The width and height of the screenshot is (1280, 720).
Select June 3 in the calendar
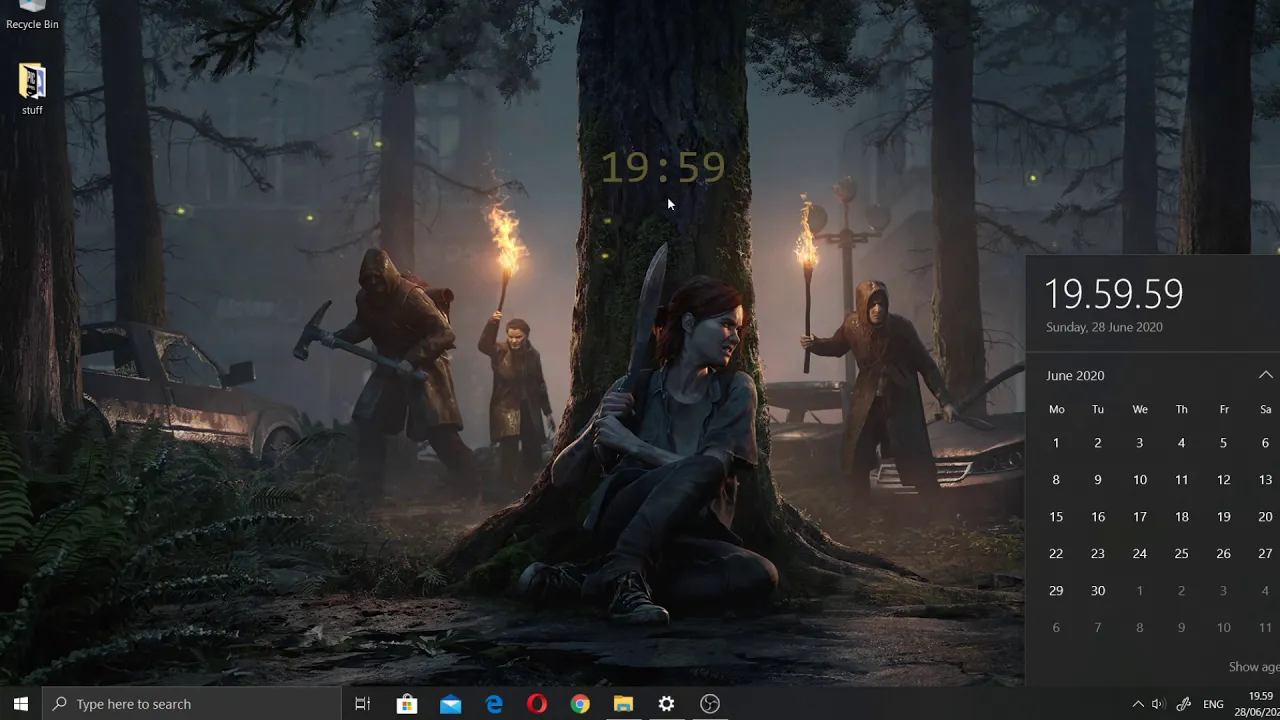point(1139,443)
